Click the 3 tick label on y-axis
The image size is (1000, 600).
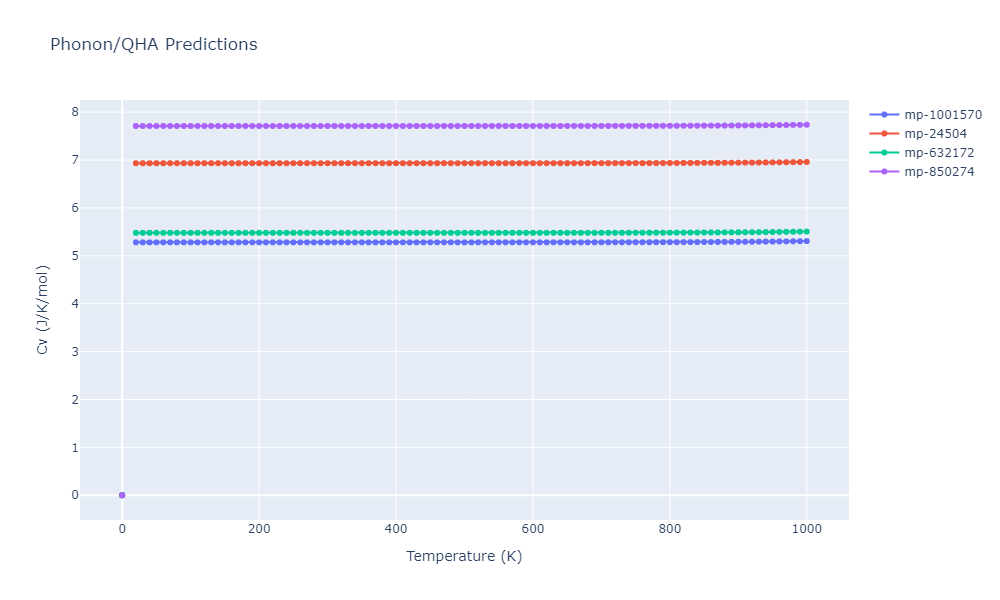tap(75, 352)
